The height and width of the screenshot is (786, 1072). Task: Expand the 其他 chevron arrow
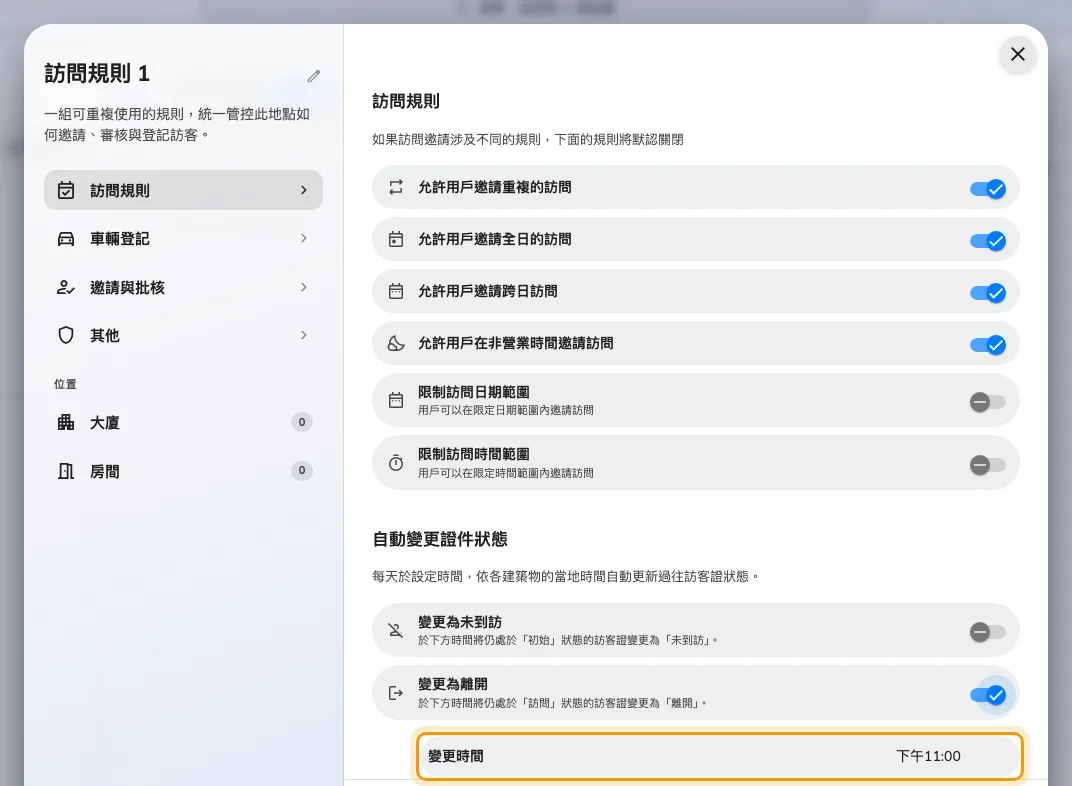[x=304, y=335]
